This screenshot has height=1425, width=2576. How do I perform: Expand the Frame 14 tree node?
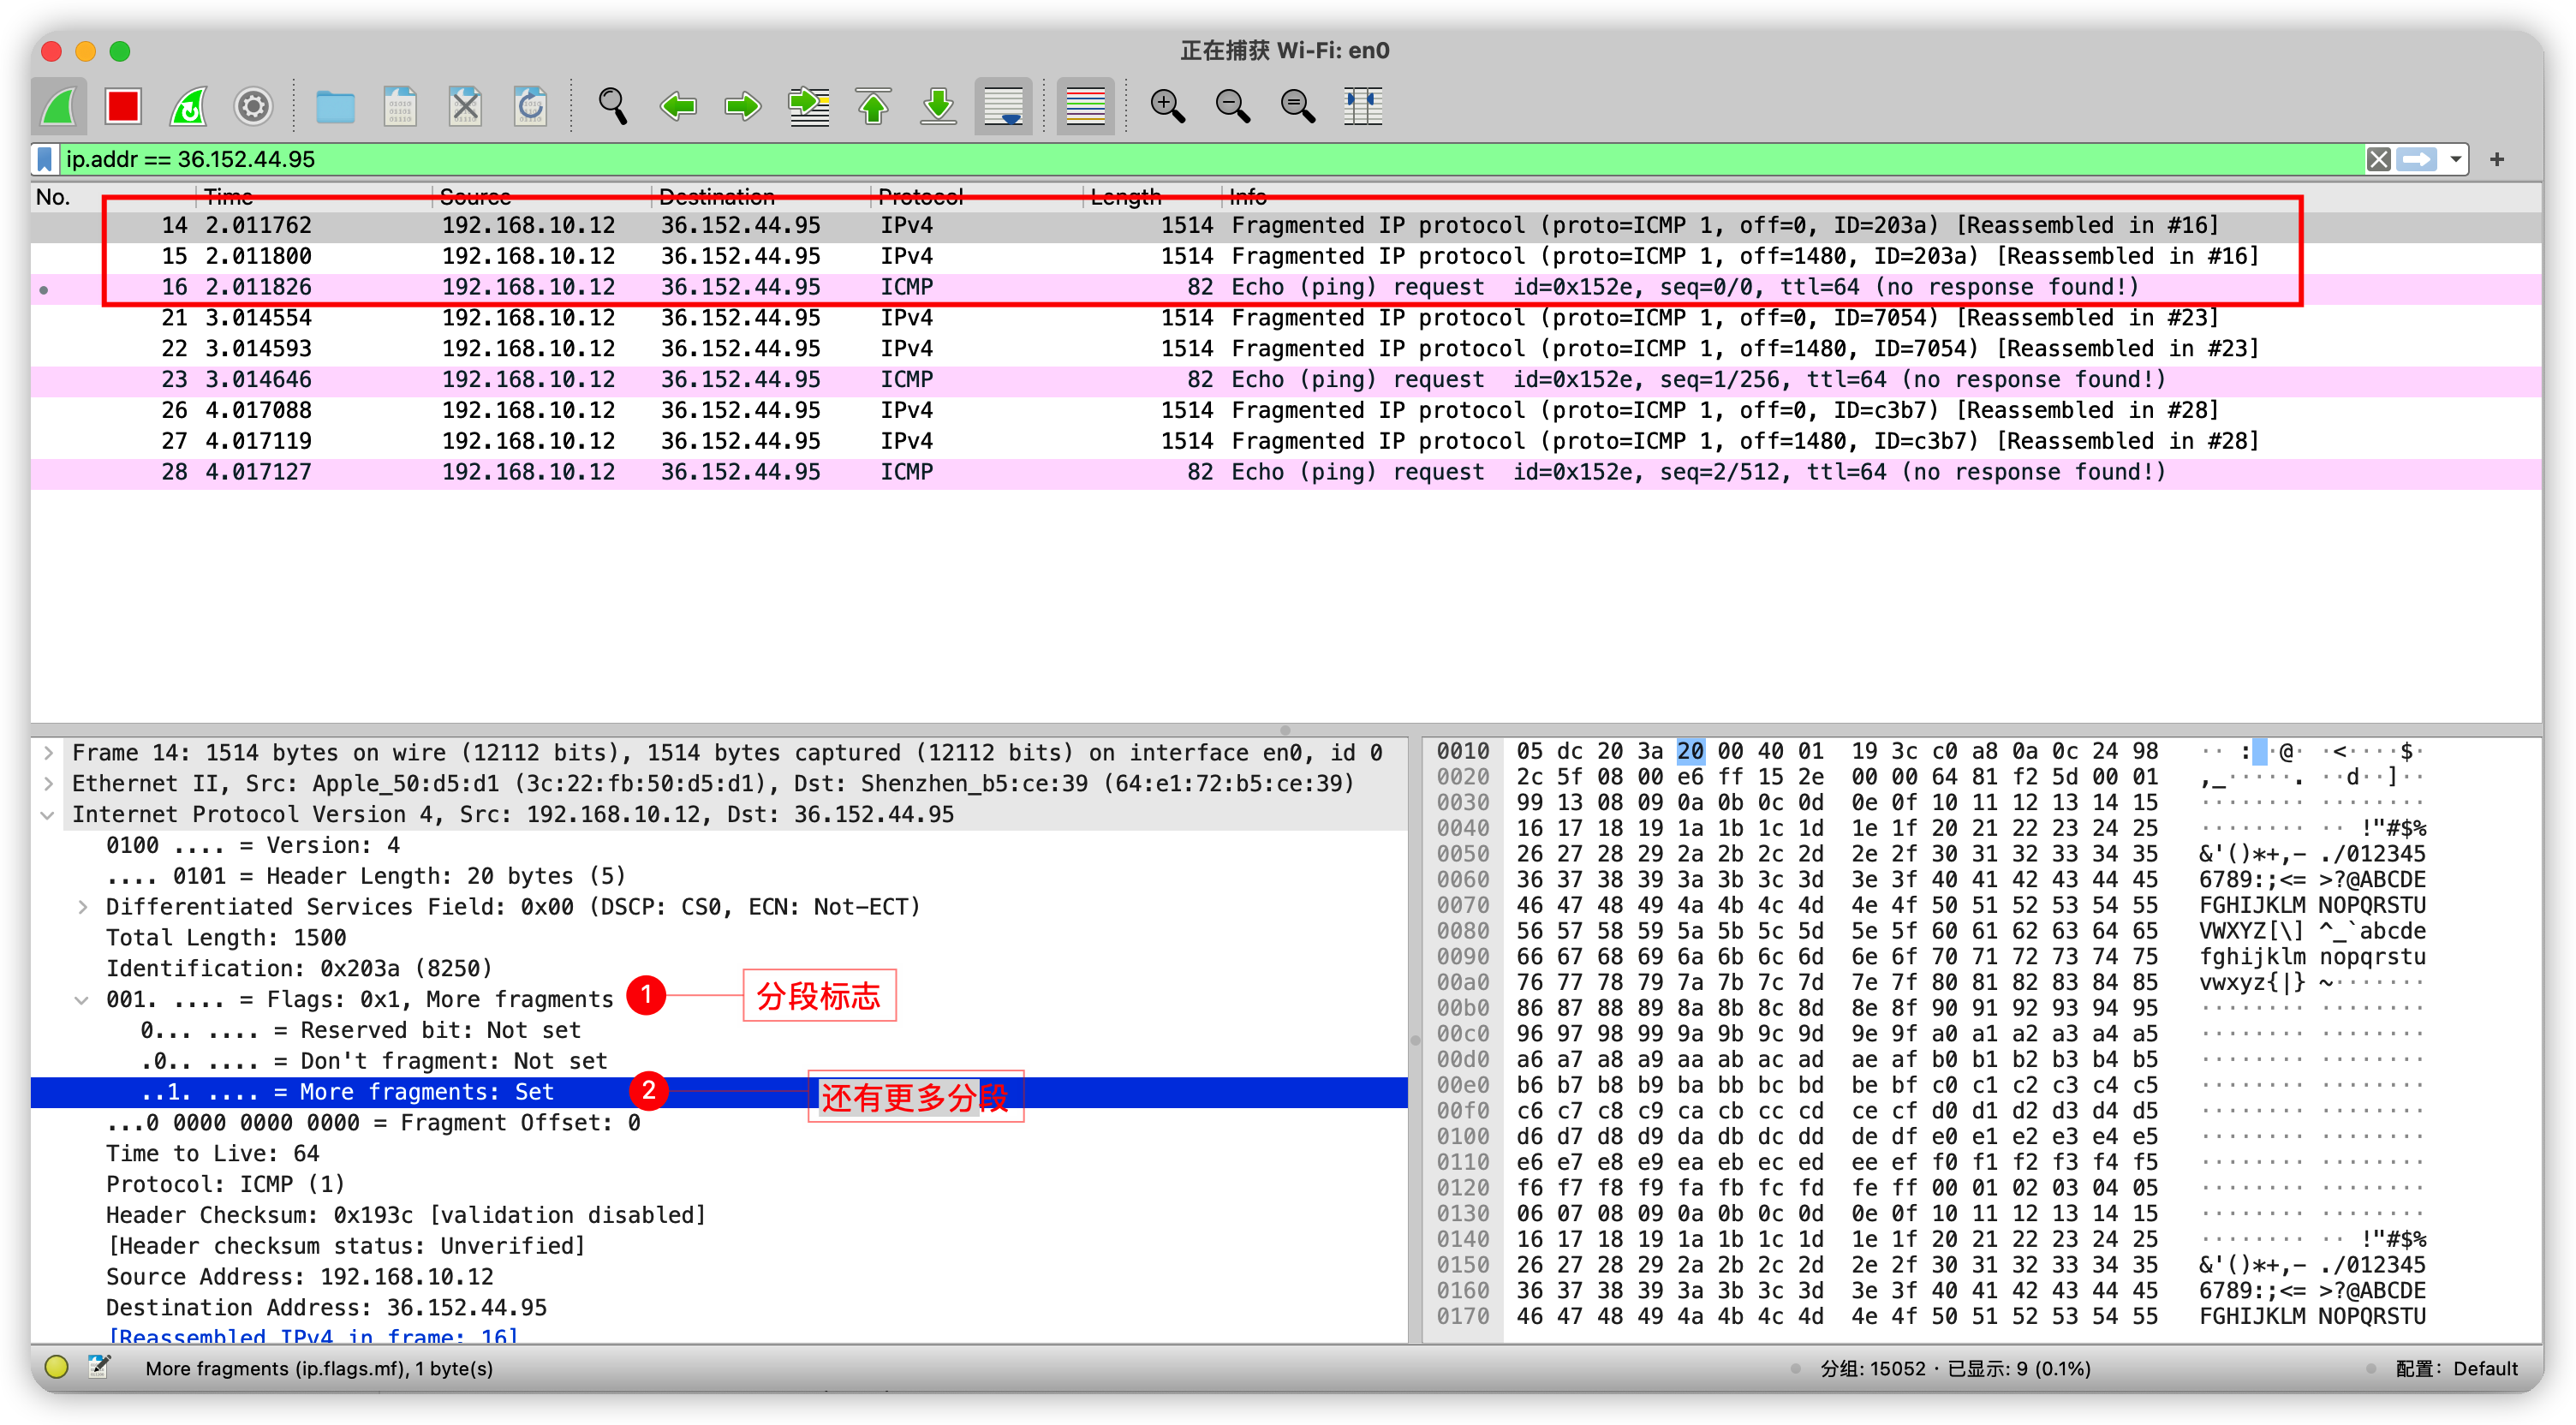click(x=48, y=753)
